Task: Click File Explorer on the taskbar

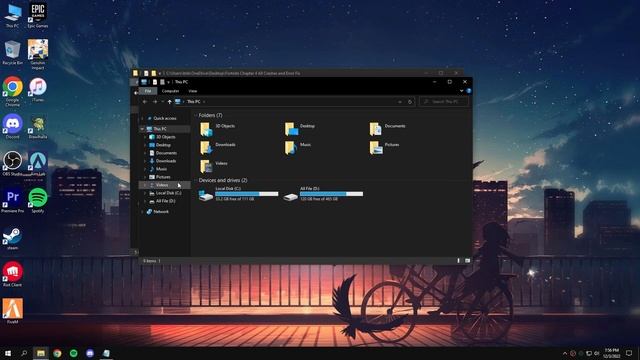Action: pos(41,353)
